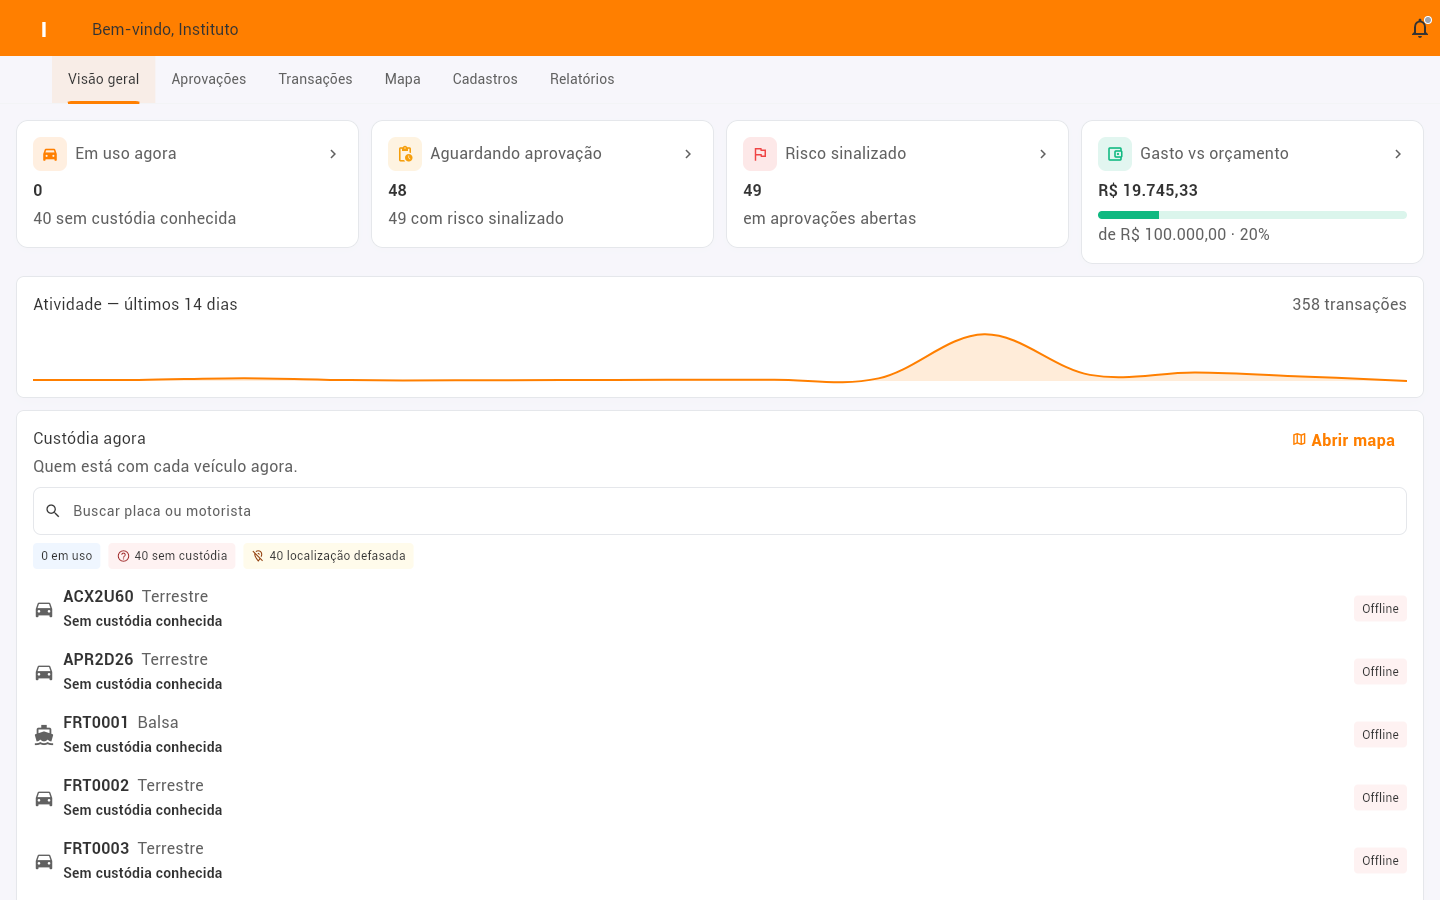Click the Instituto avatar letter icon
Viewport: 1440px width, 900px height.
click(44, 29)
